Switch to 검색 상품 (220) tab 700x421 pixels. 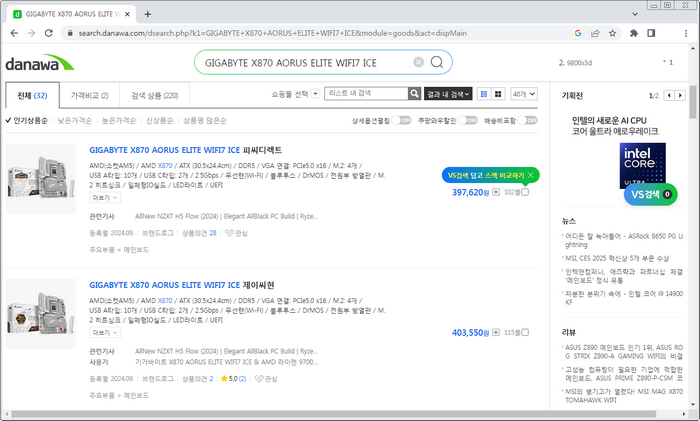tap(154, 96)
